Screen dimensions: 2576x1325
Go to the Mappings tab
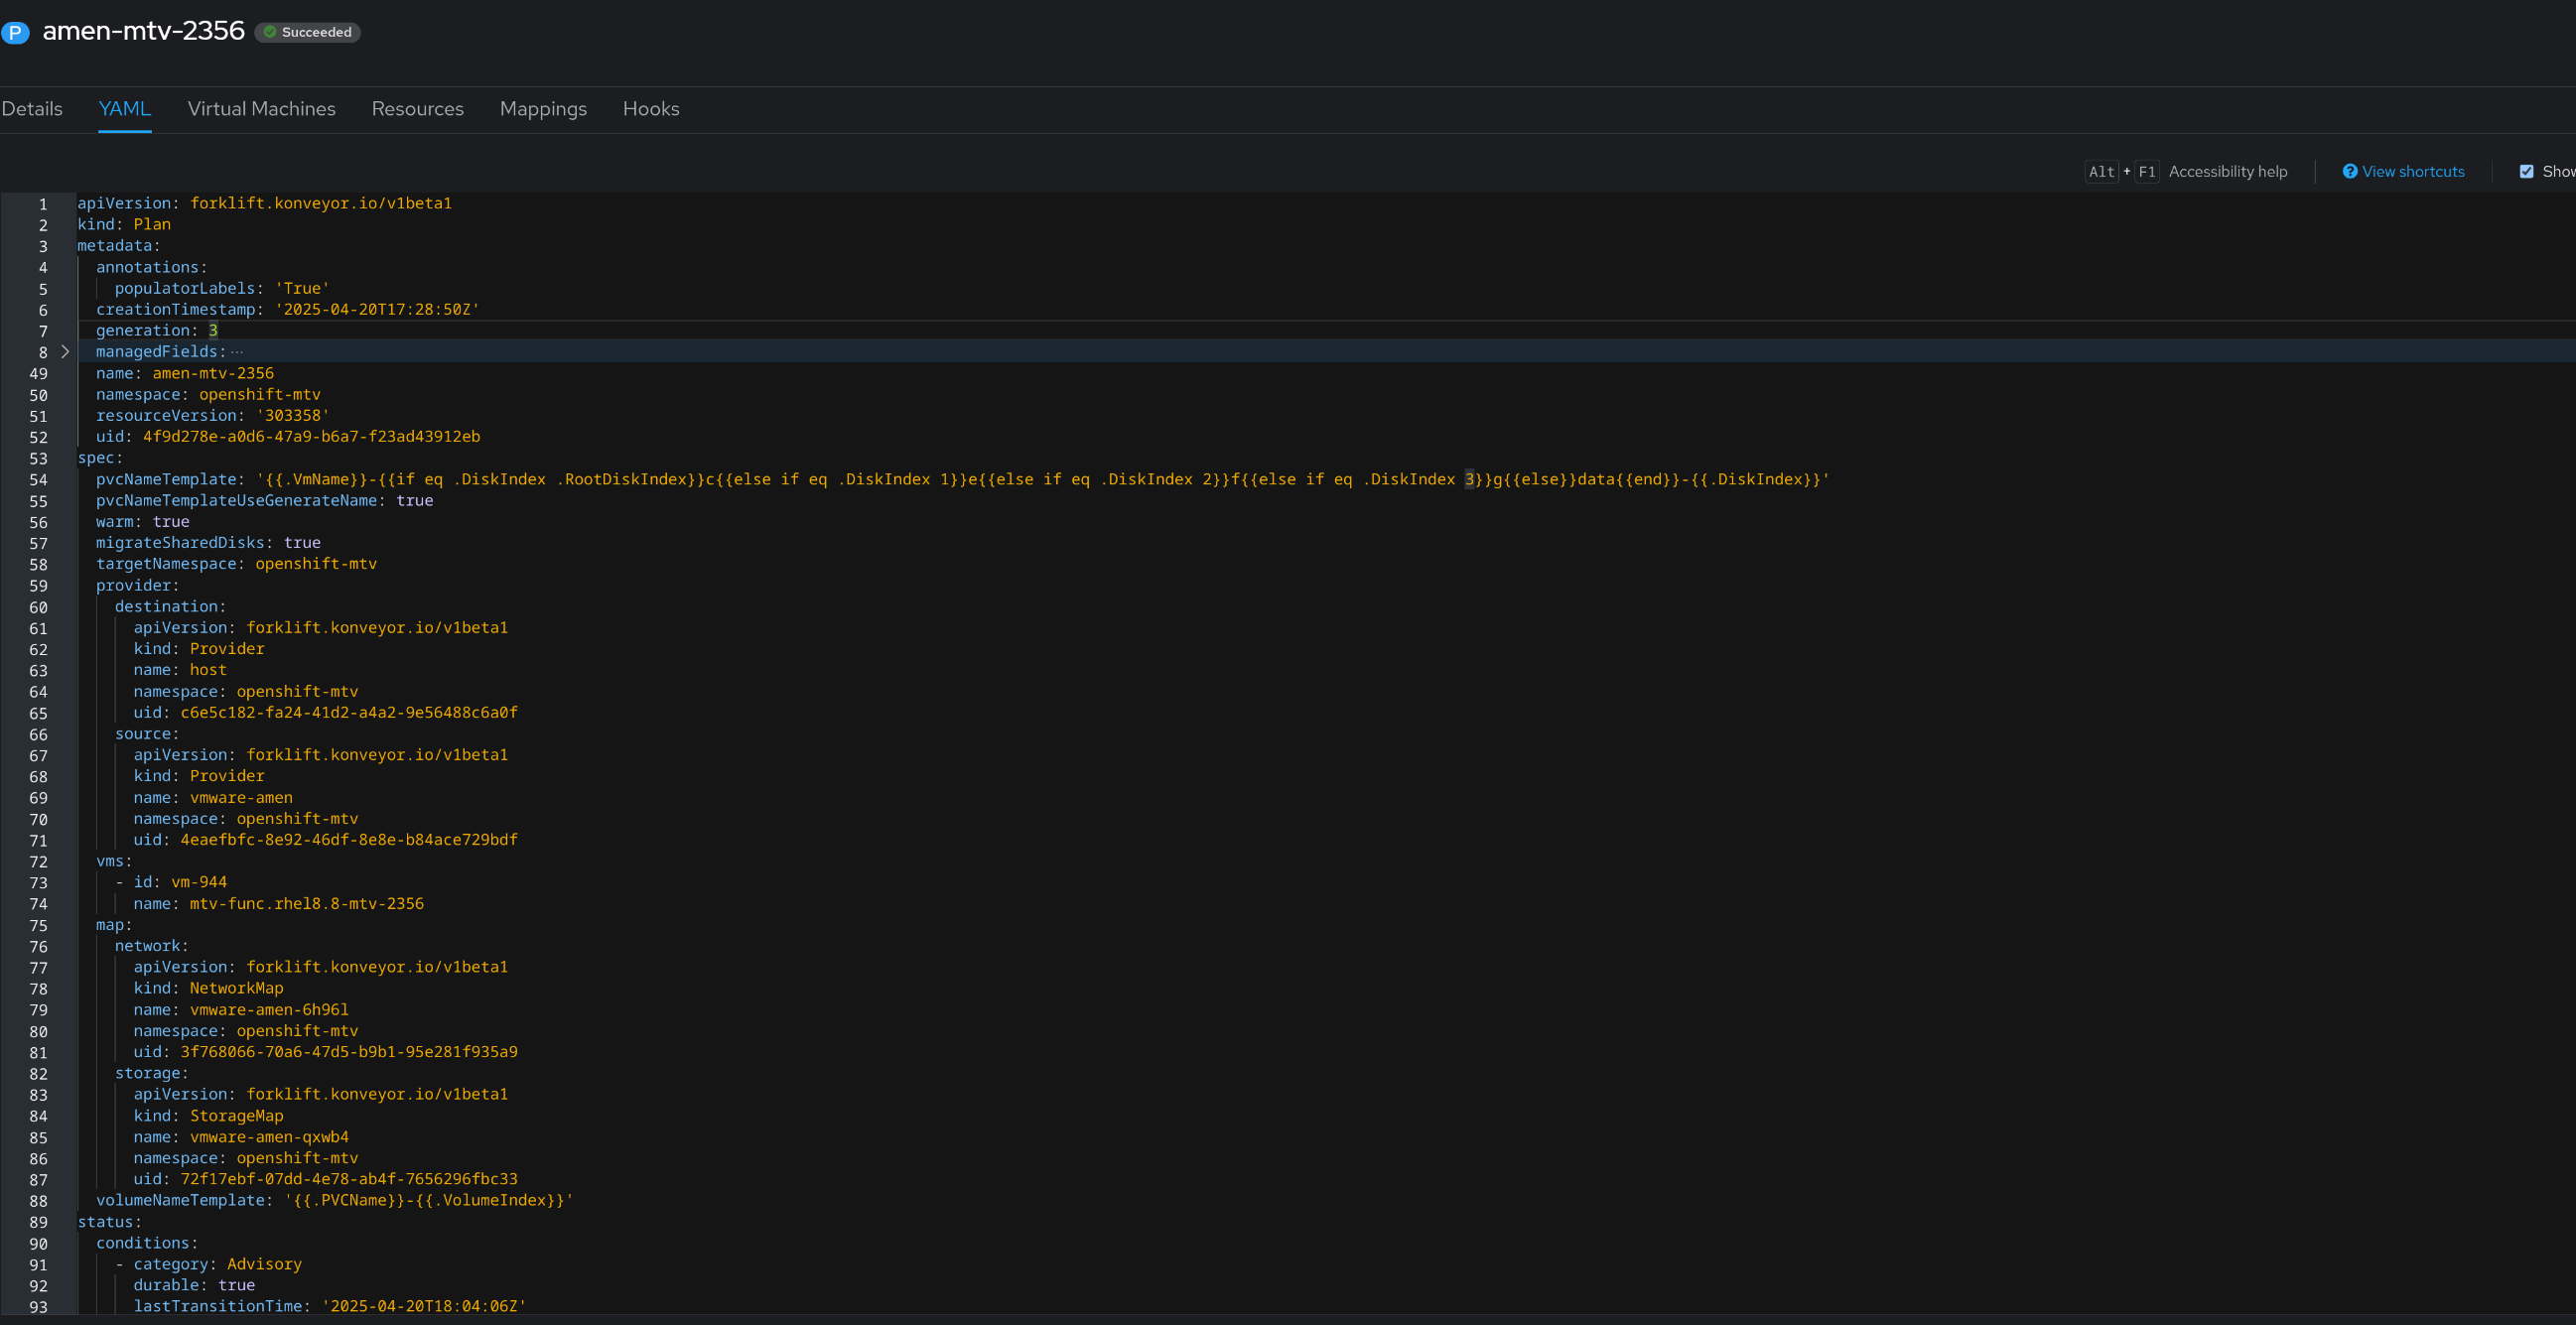543,109
